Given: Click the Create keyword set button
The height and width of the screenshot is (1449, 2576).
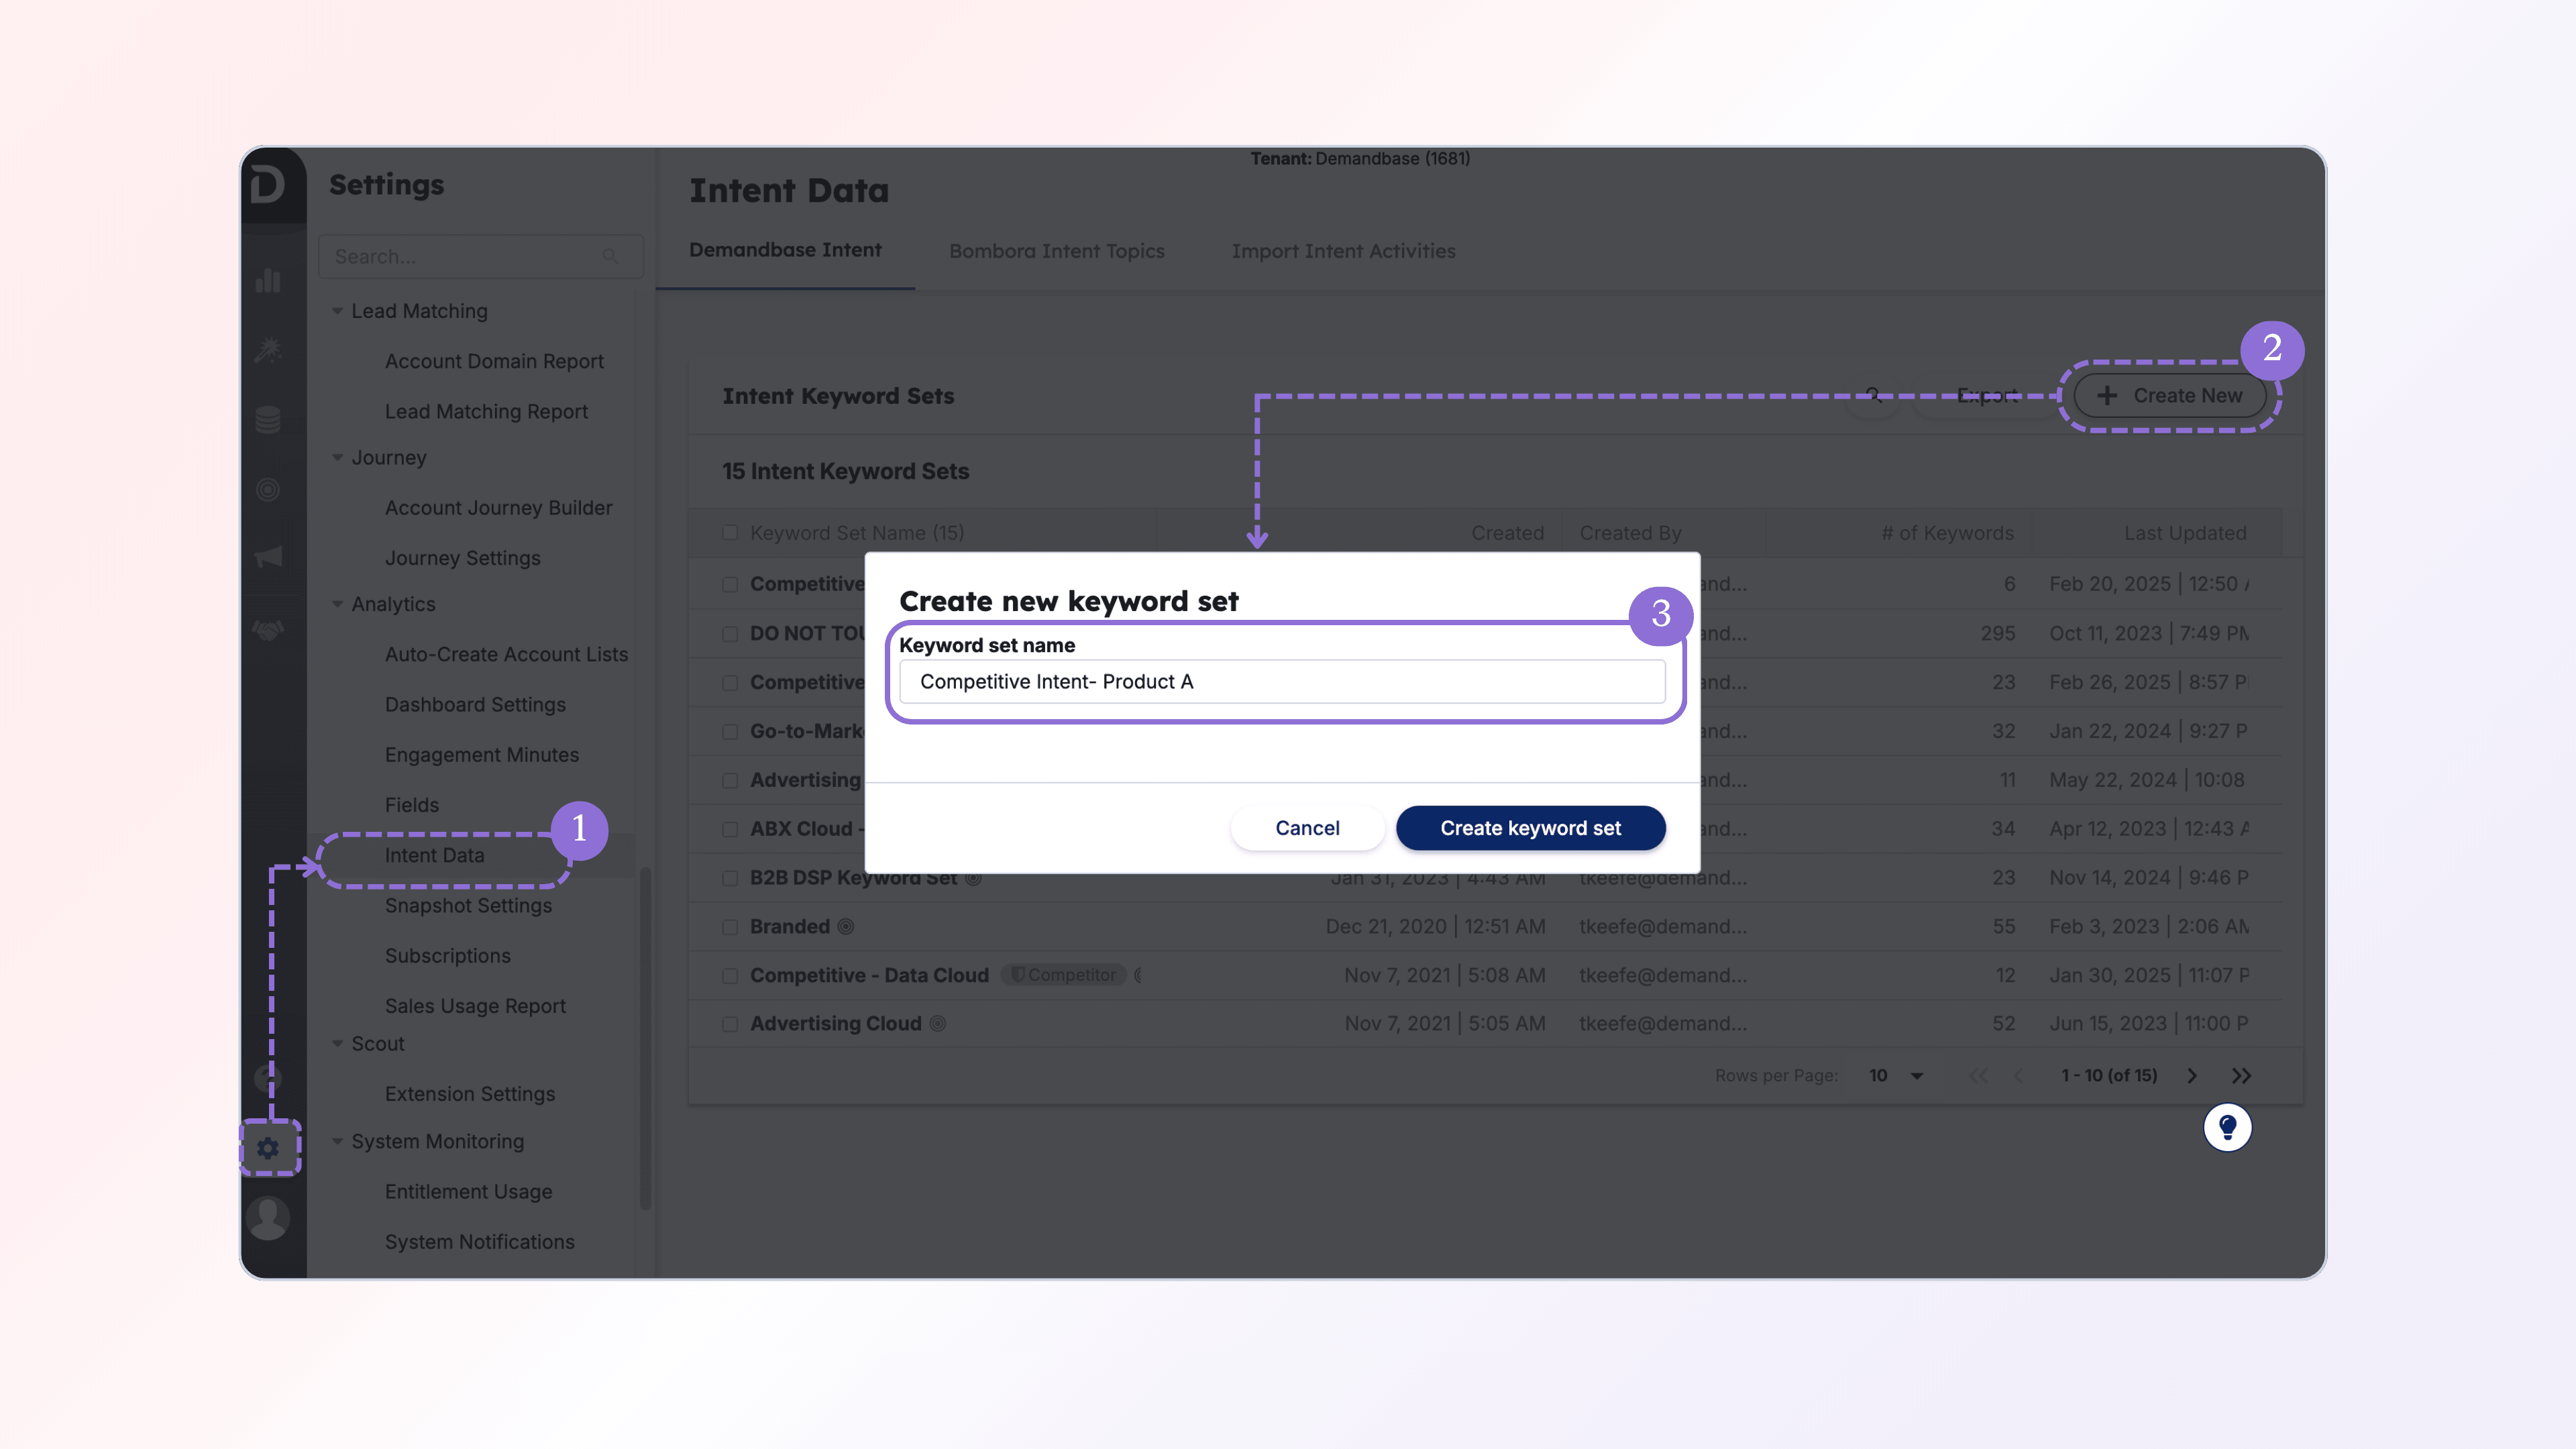Looking at the screenshot, I should pyautogui.click(x=1530, y=828).
